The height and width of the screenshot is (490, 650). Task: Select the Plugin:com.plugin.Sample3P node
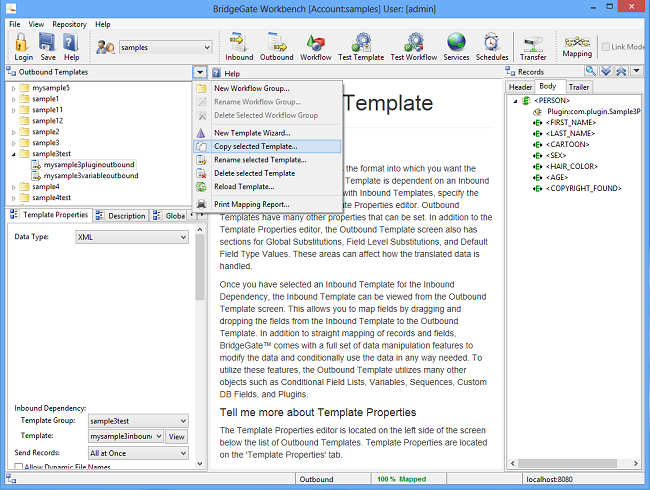point(594,112)
